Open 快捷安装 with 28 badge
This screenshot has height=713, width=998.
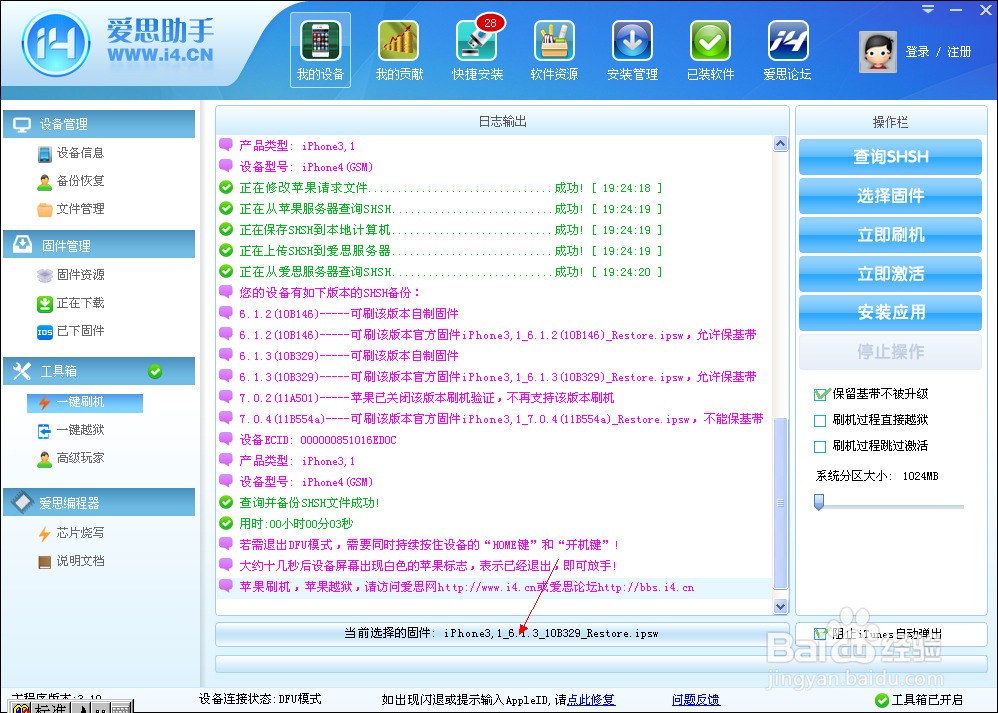[x=477, y=50]
